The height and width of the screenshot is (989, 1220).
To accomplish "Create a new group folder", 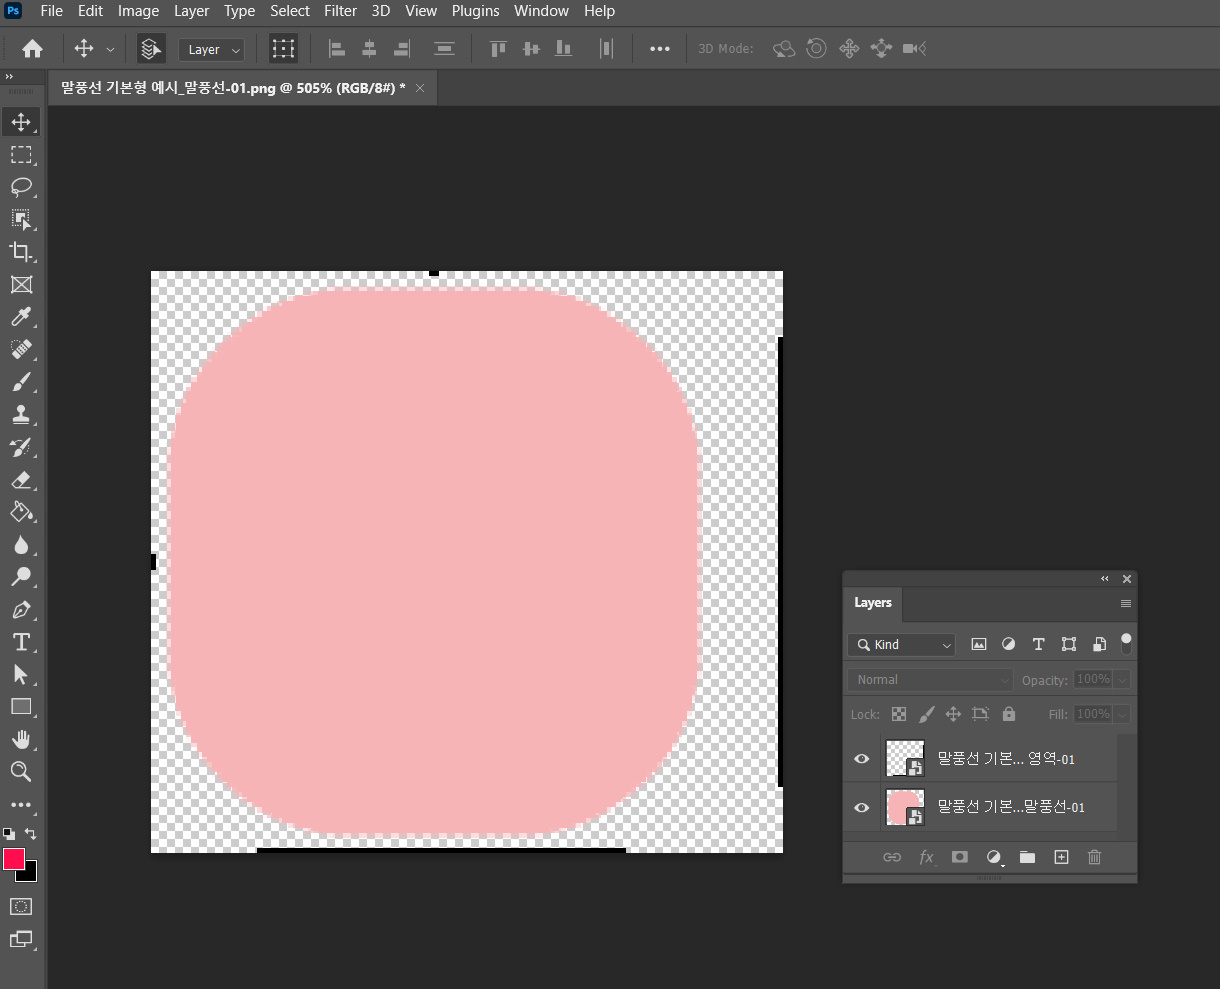I will (1027, 857).
